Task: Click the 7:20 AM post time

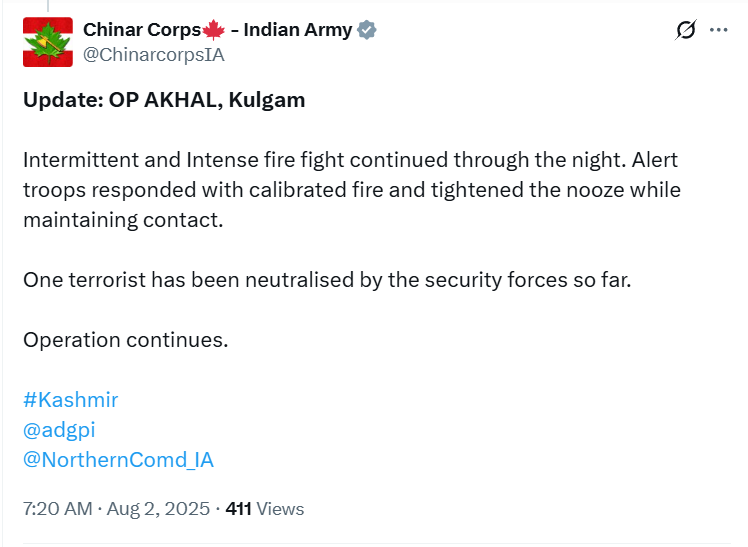Action: click(57, 509)
